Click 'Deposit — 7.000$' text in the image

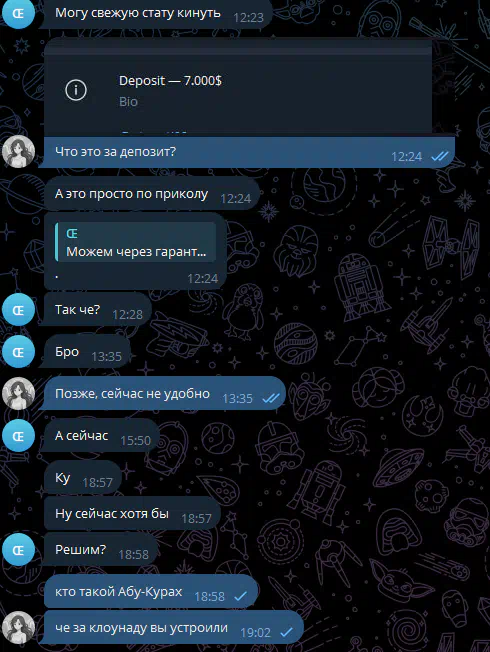tap(170, 80)
